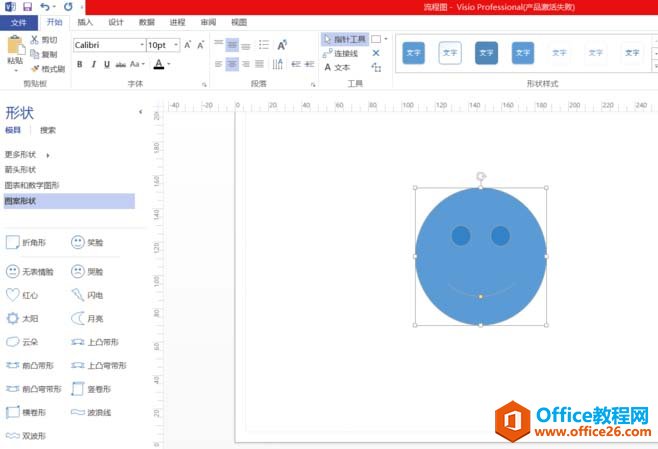Image resolution: width=658 pixels, height=449 pixels.
Task: Click the Save icon in quick access toolbar
Action: (29, 6)
